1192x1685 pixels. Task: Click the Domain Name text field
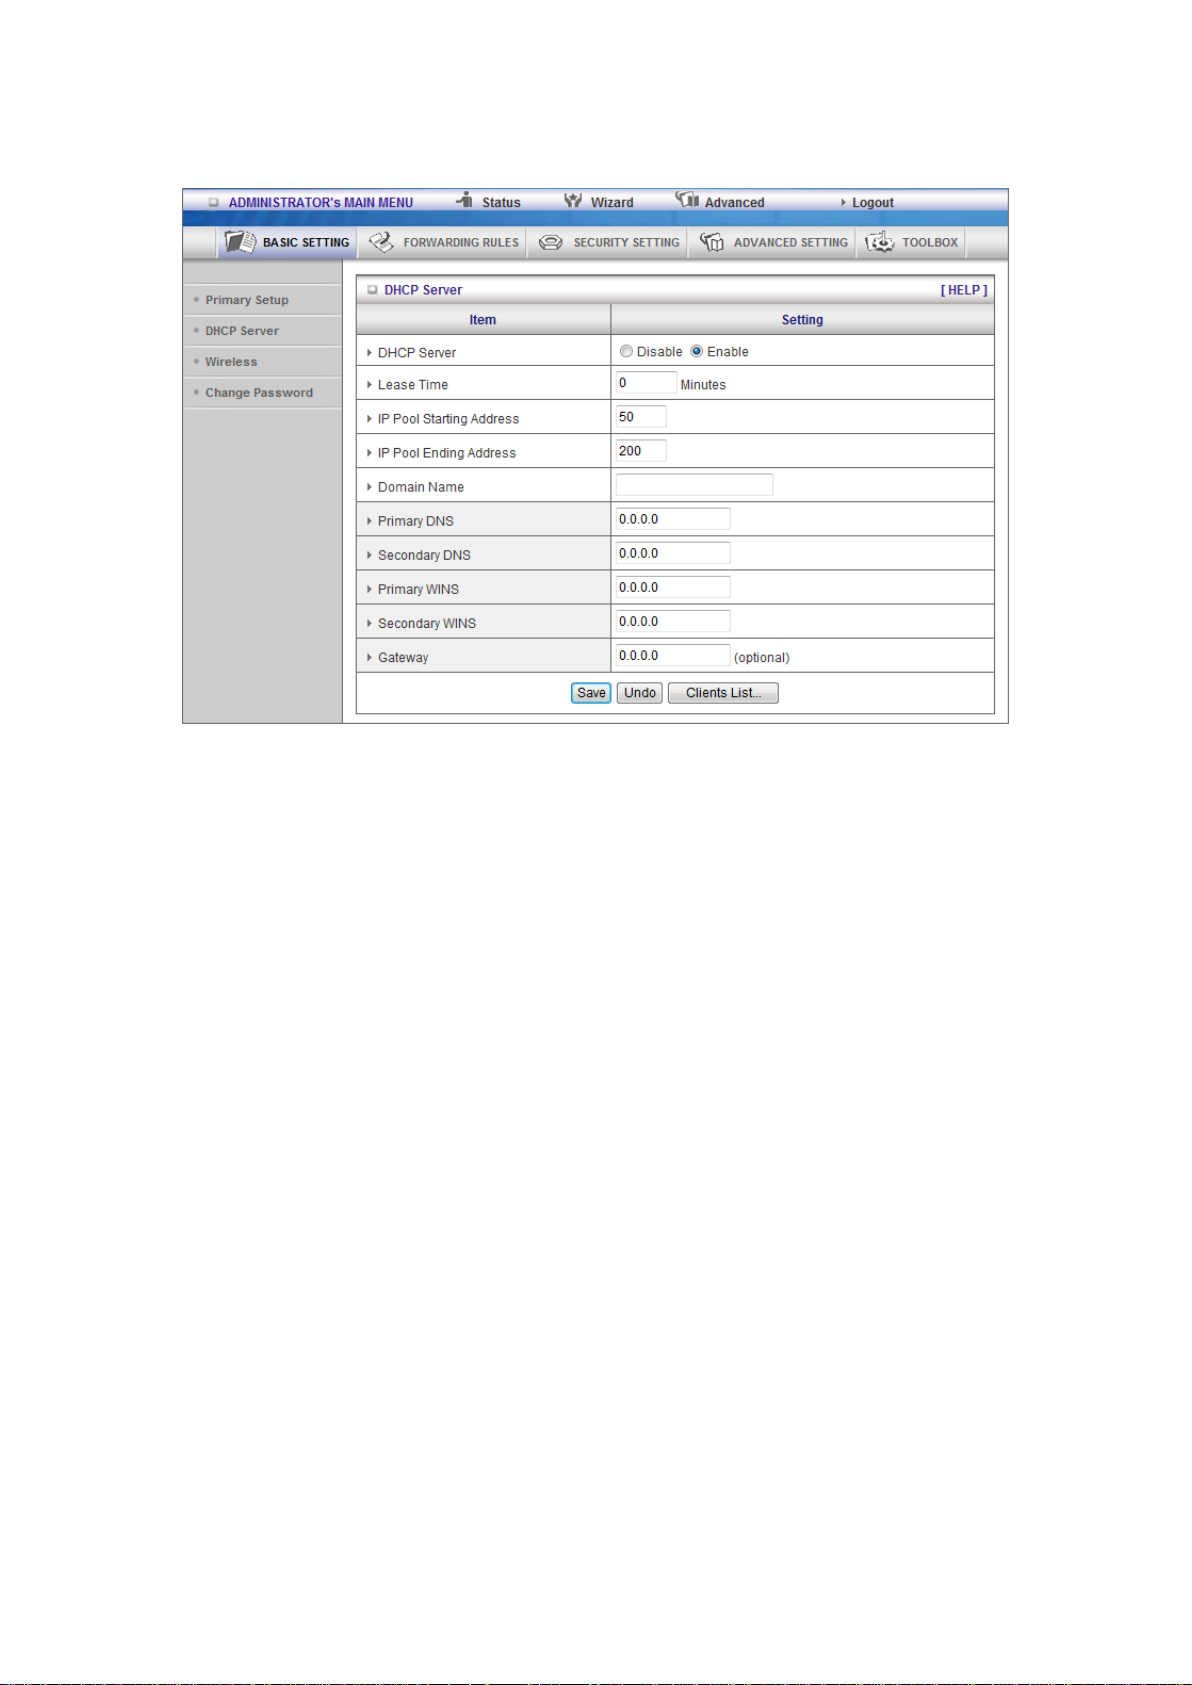[x=694, y=485]
